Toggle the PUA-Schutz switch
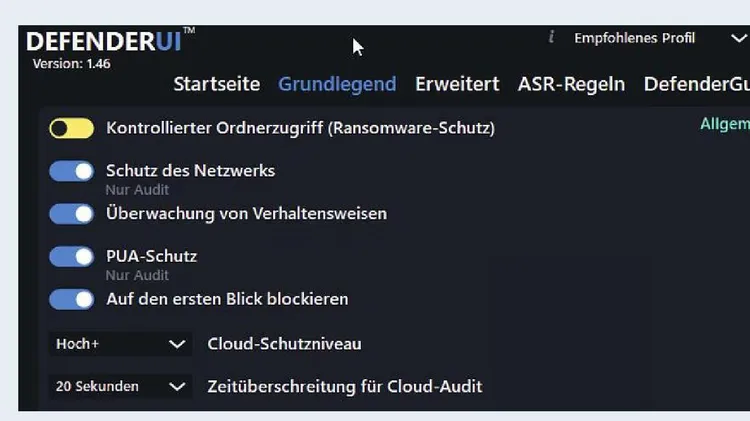The height and width of the screenshot is (421, 750). coord(71,257)
